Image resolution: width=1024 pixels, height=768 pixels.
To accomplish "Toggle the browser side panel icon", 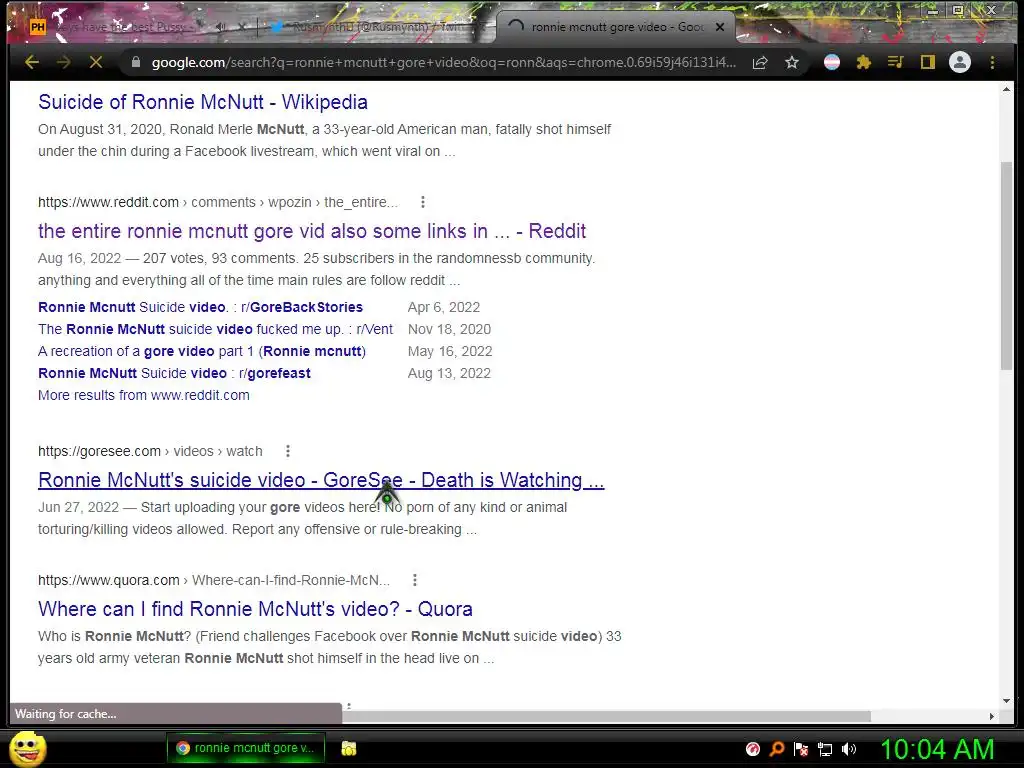I will point(927,63).
